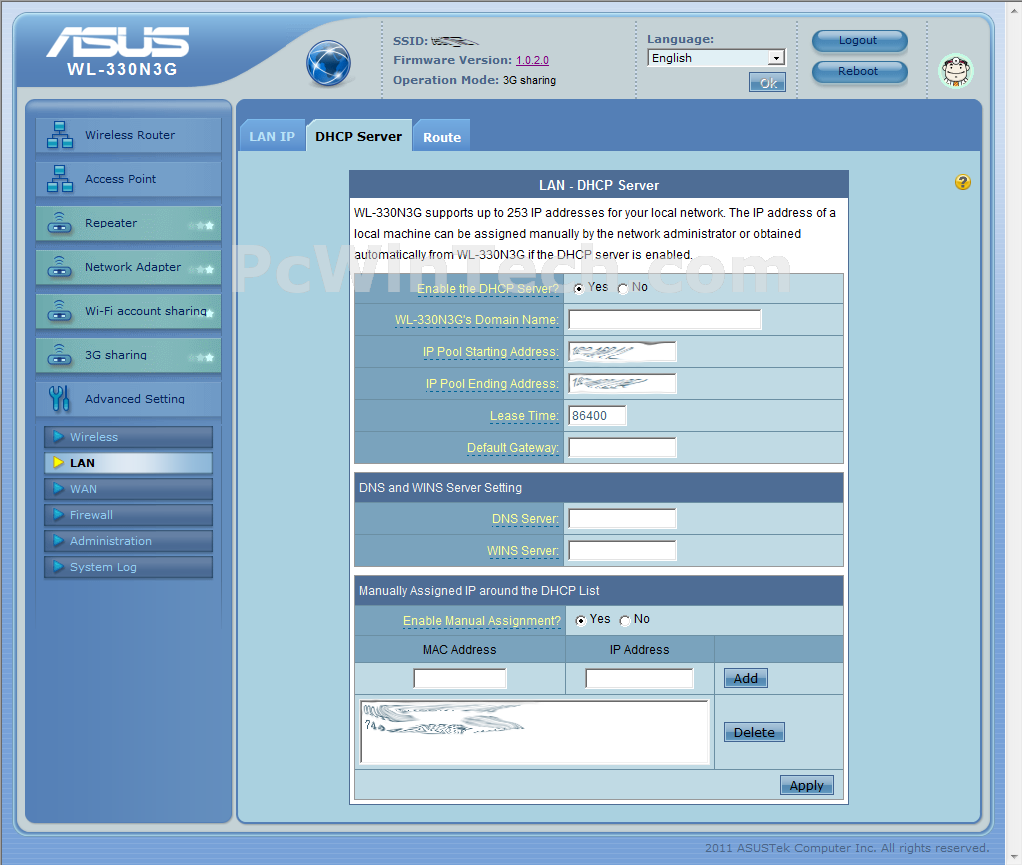Click the Add button for manual assignment
This screenshot has height=865, width=1022.
click(x=746, y=678)
